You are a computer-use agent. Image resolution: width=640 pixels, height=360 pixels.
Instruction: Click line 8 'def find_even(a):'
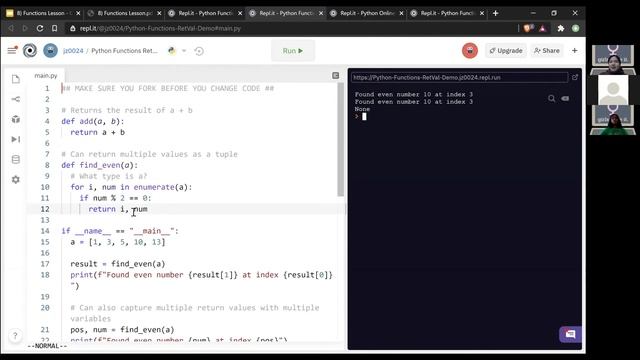(100, 165)
